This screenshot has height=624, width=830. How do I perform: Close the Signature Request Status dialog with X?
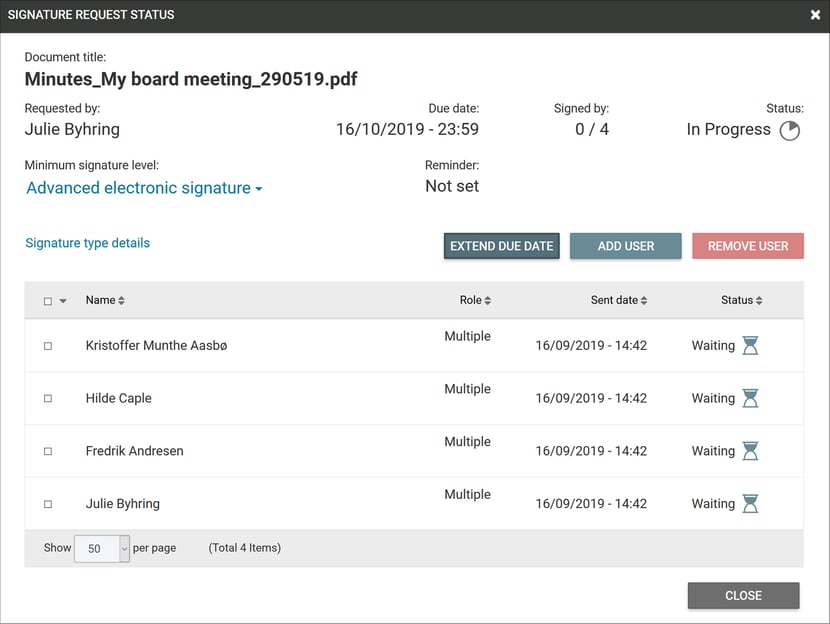click(815, 15)
